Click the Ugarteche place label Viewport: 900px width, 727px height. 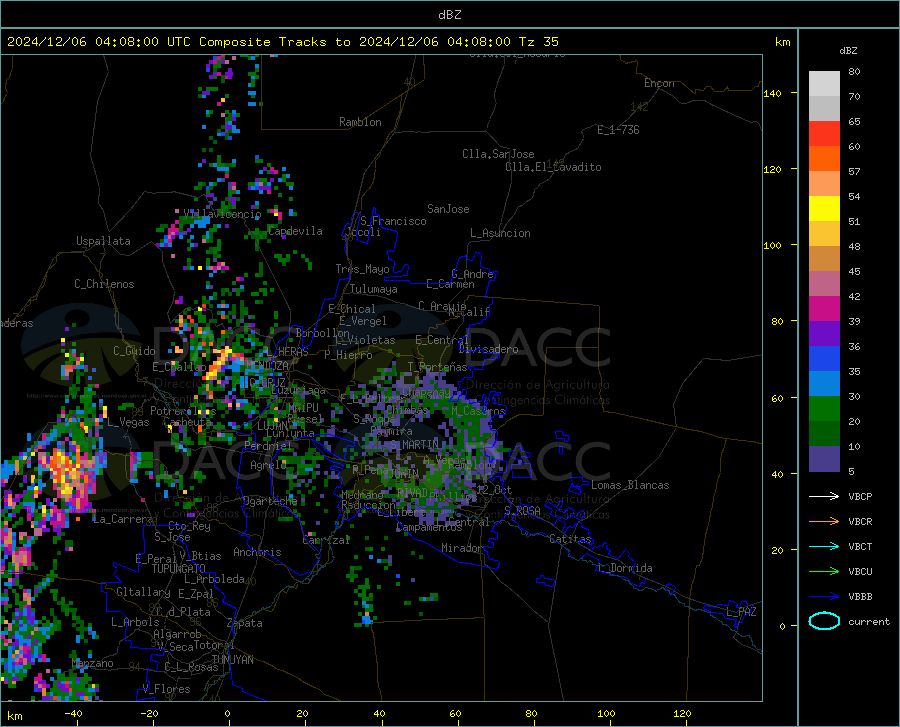(x=270, y=501)
